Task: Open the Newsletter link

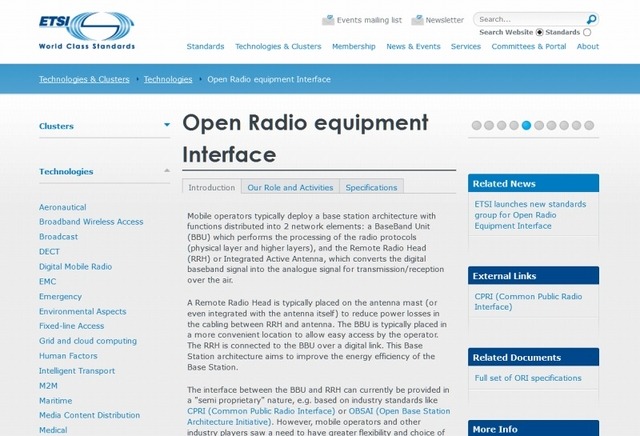Action: pos(444,20)
